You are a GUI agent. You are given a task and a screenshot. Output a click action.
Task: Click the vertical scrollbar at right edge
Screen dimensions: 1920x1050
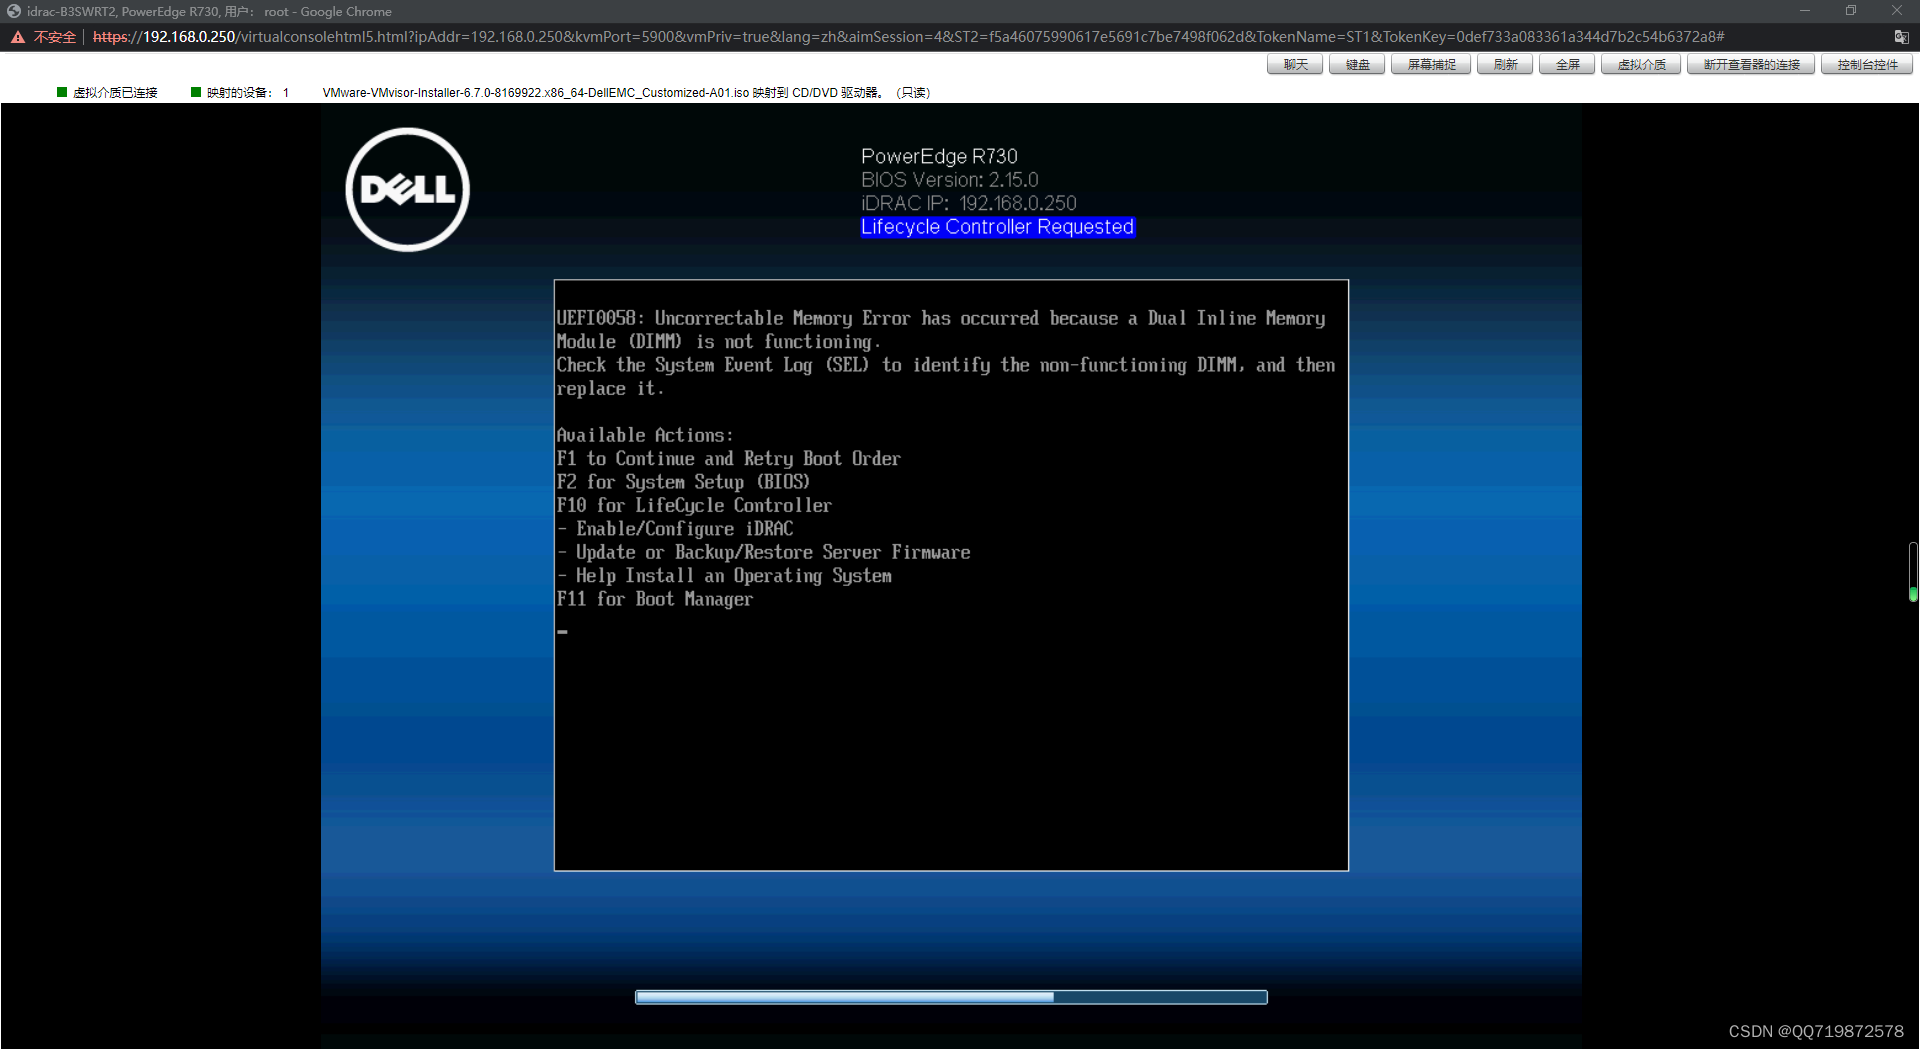[1913, 572]
